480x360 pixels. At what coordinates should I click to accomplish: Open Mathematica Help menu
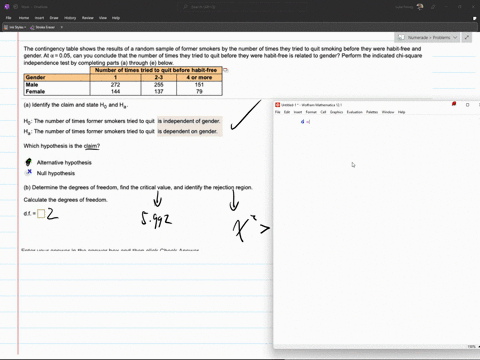pos(401,112)
